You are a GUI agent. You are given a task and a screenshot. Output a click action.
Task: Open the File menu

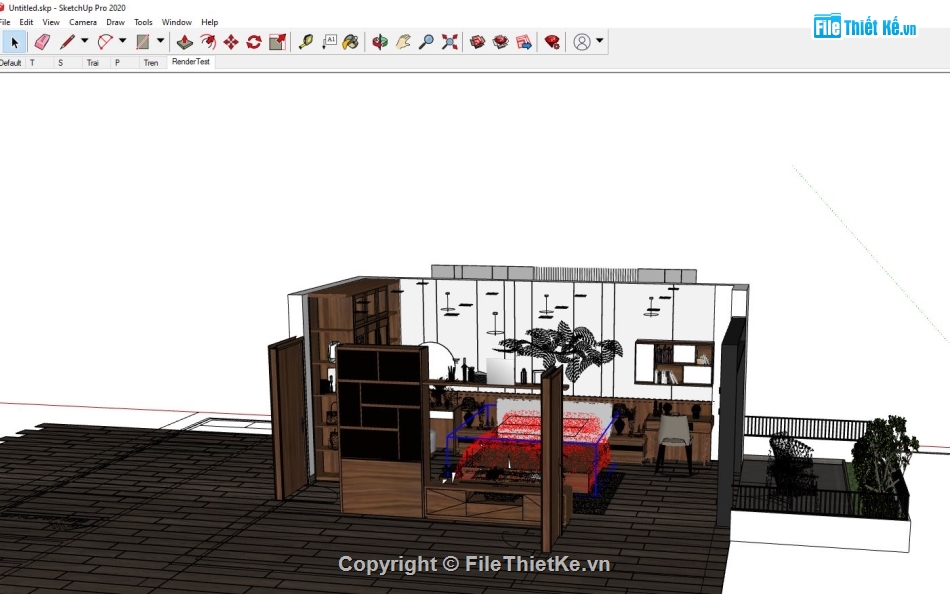click(x=5, y=22)
